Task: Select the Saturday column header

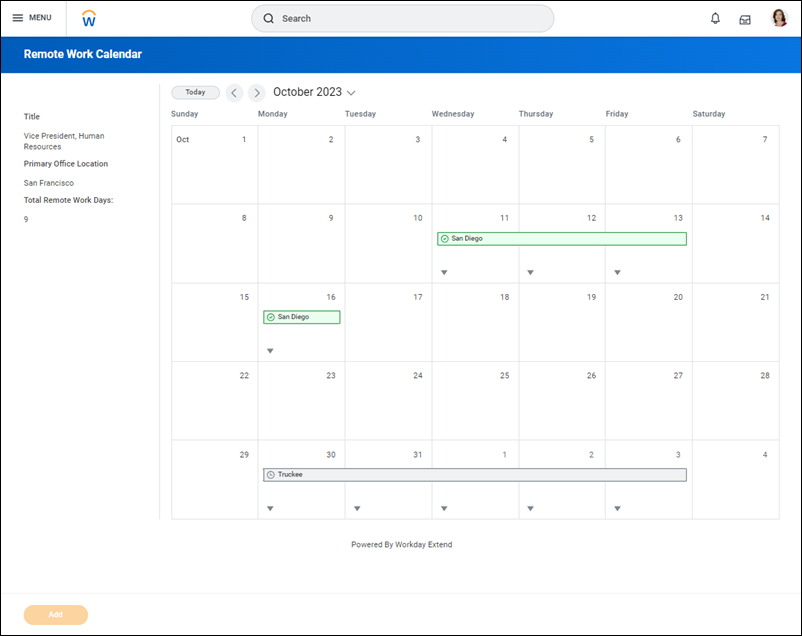Action: 709,114
